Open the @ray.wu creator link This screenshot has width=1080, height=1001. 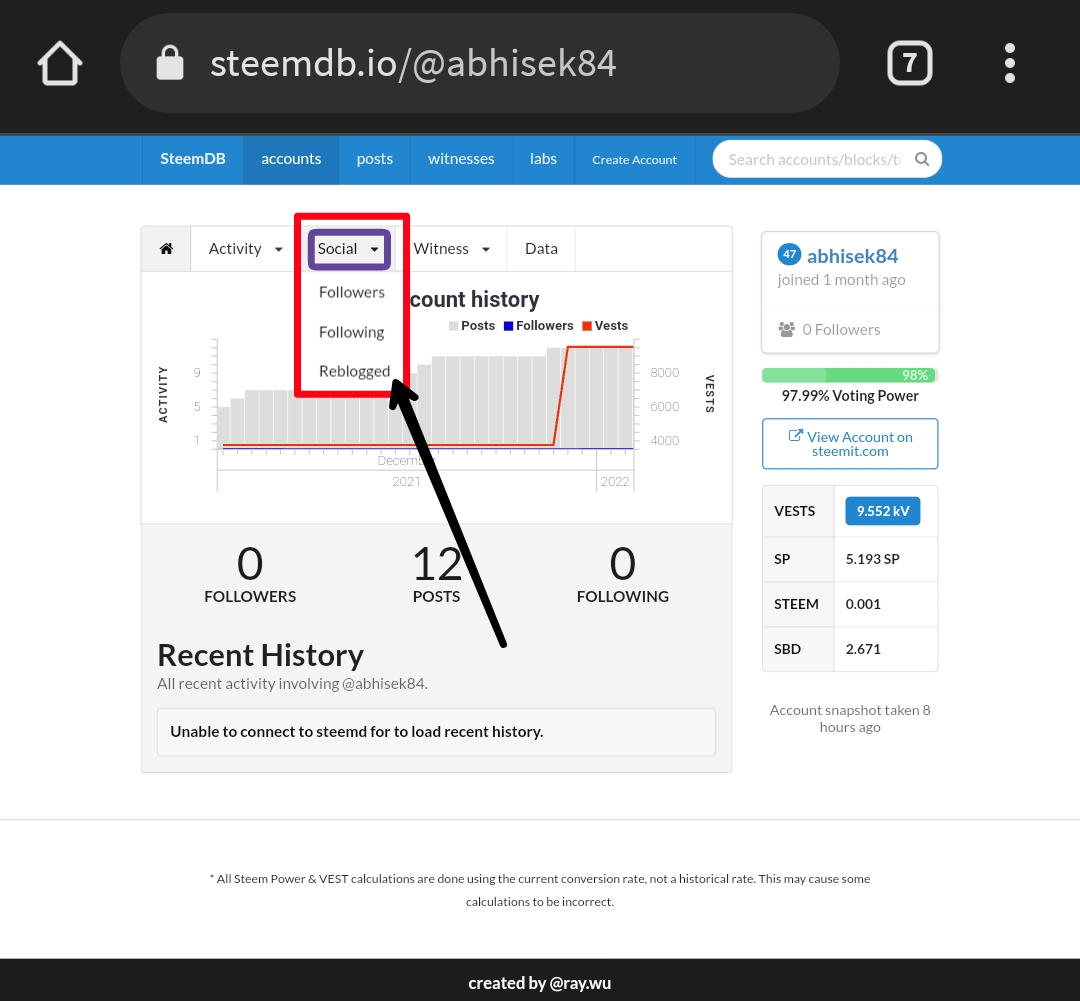580,983
